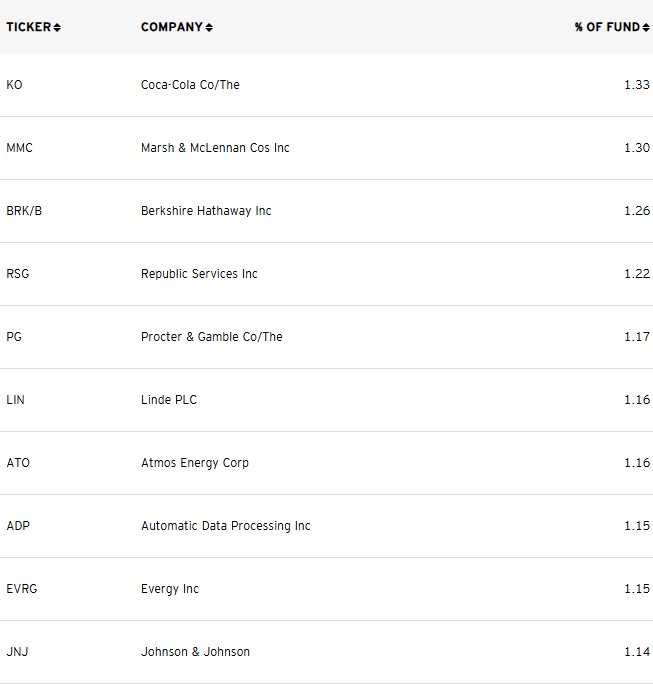Click the % OF FUND header text
This screenshot has width=653, height=684.
tap(607, 27)
